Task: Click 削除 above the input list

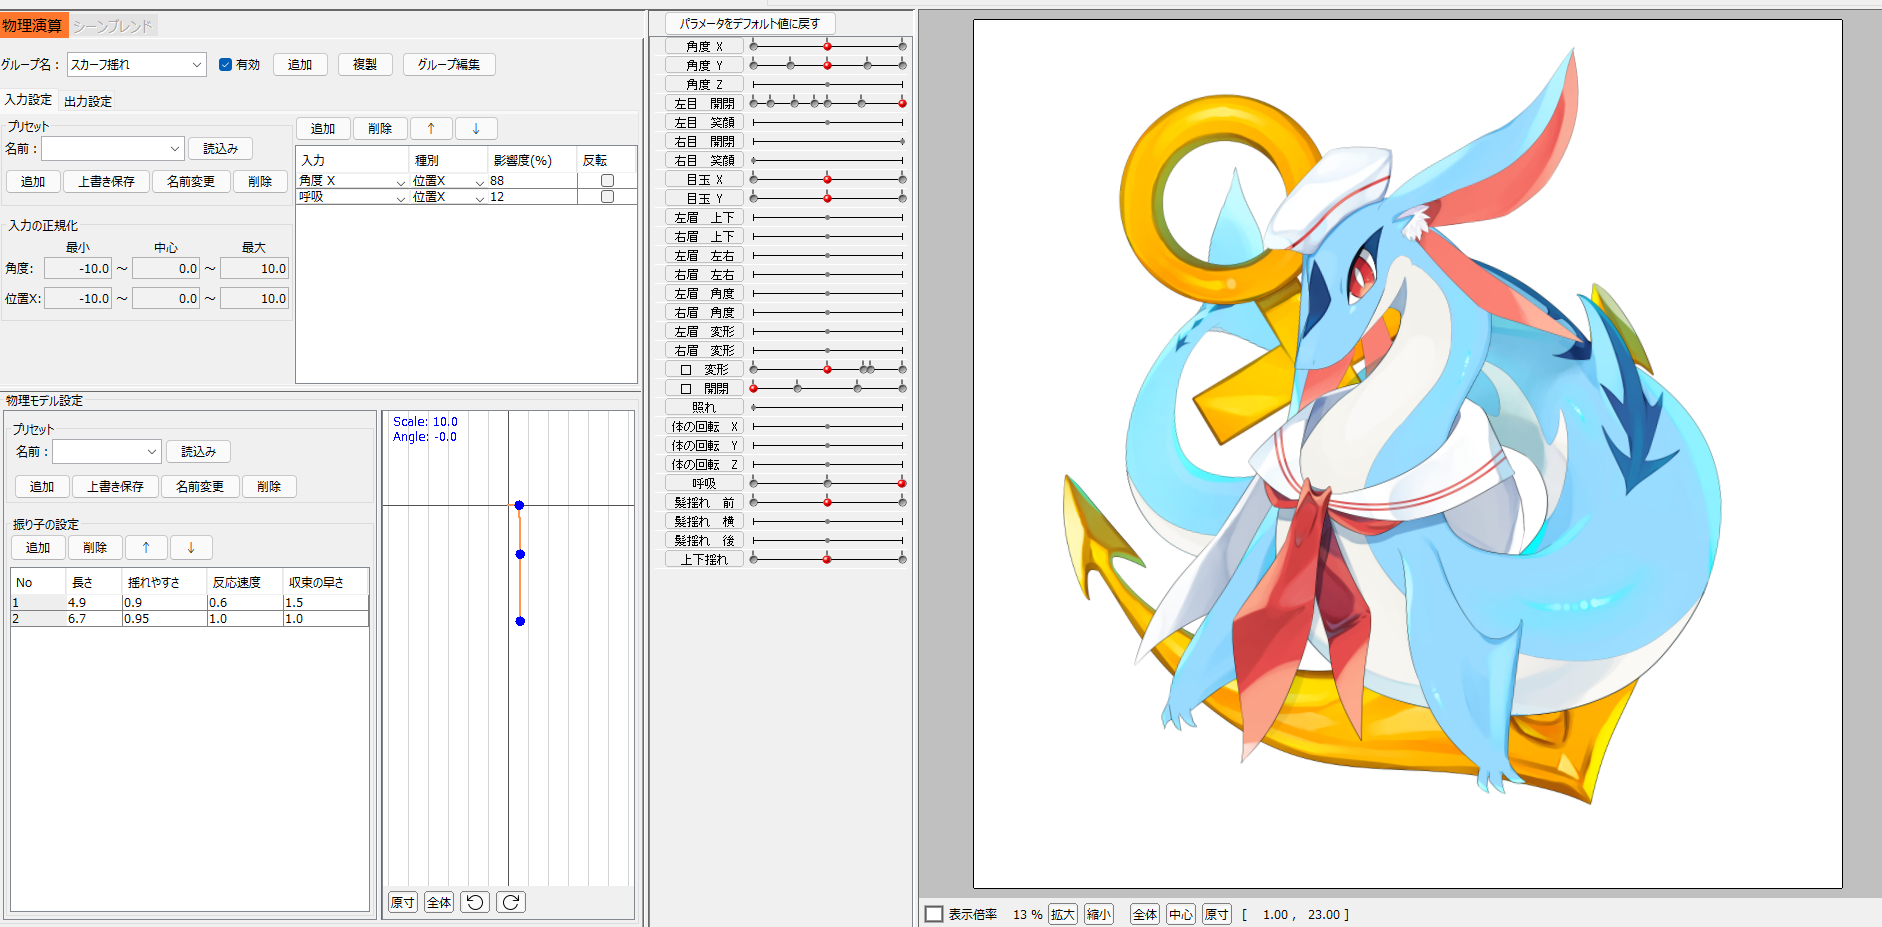Action: coord(380,129)
